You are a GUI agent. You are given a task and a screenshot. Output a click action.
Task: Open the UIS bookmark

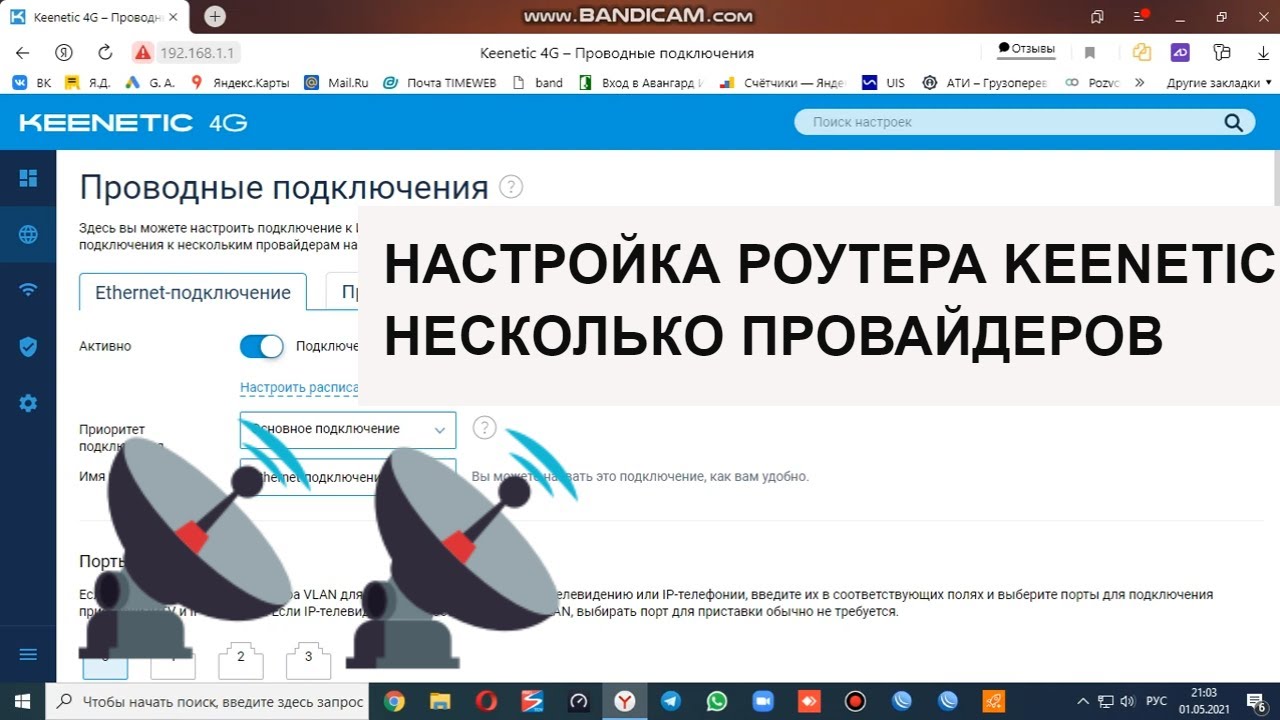[x=883, y=83]
